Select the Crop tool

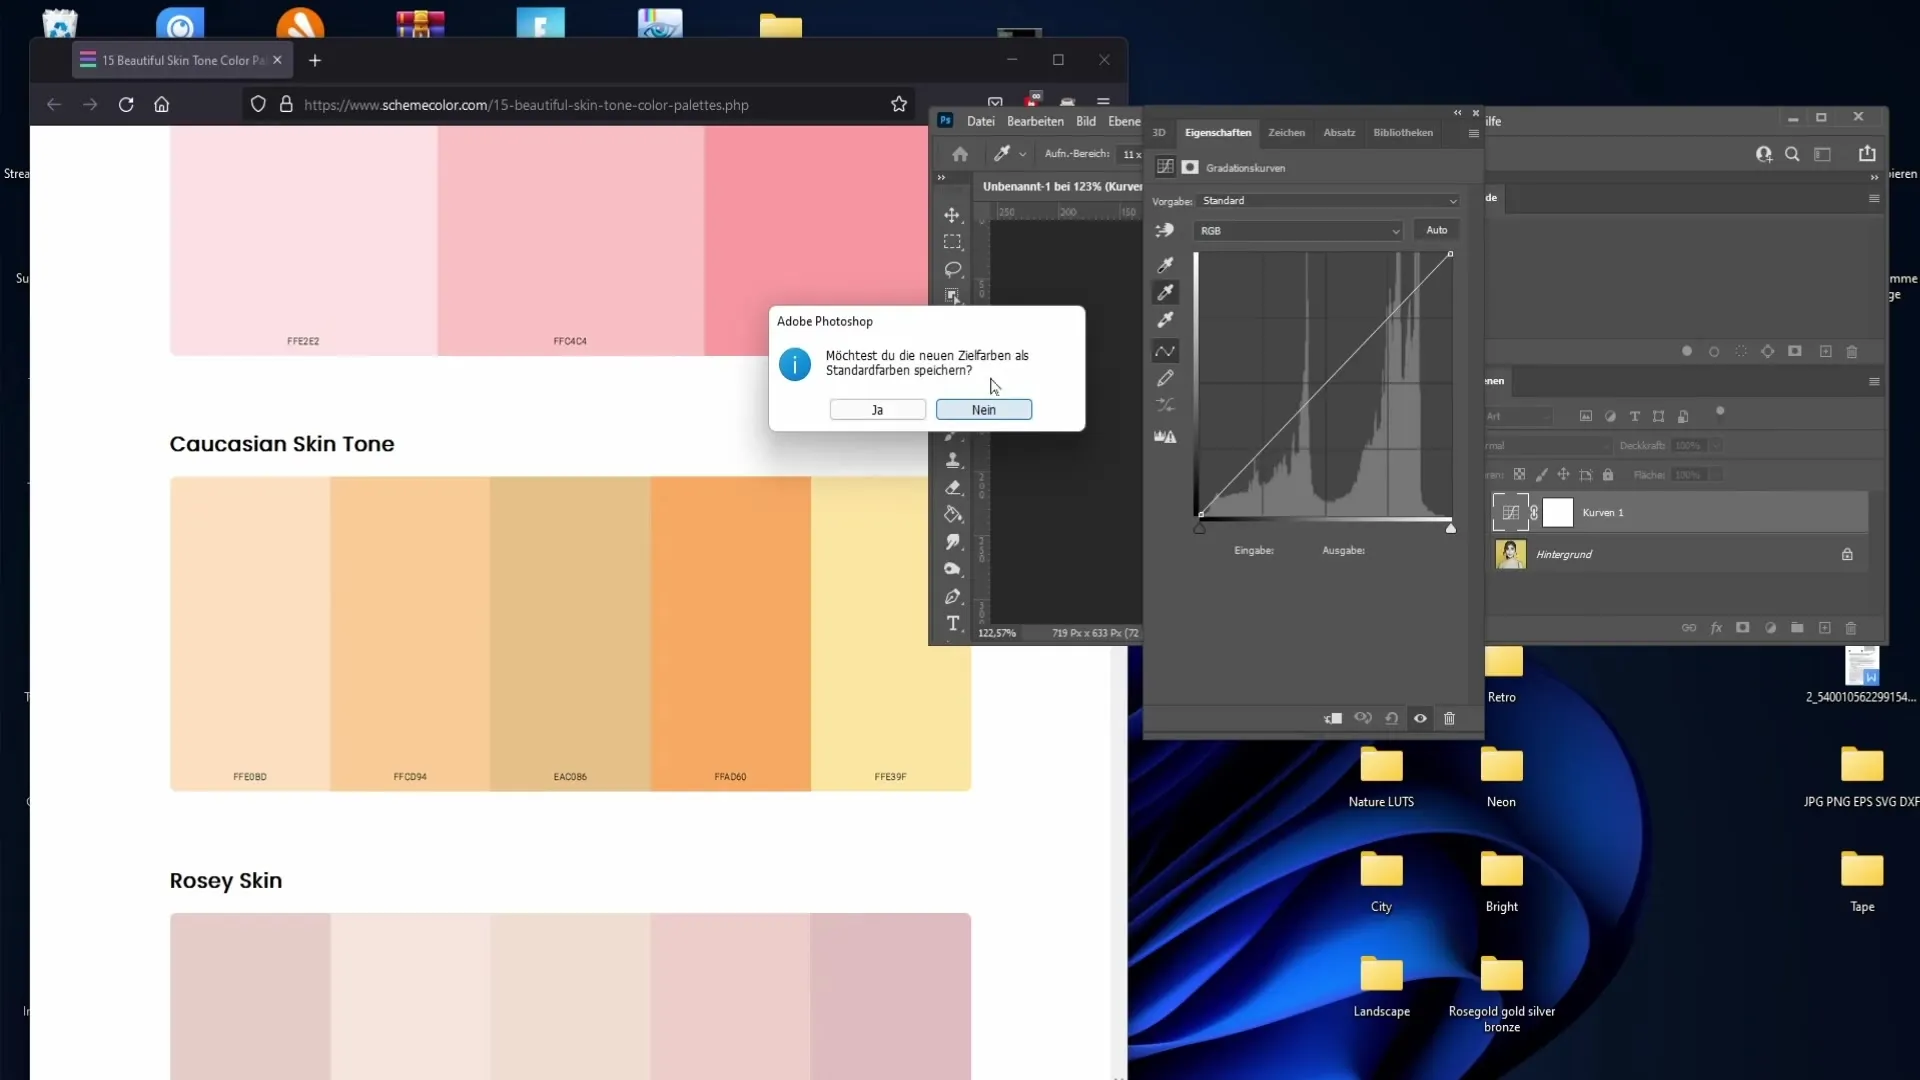coord(955,297)
